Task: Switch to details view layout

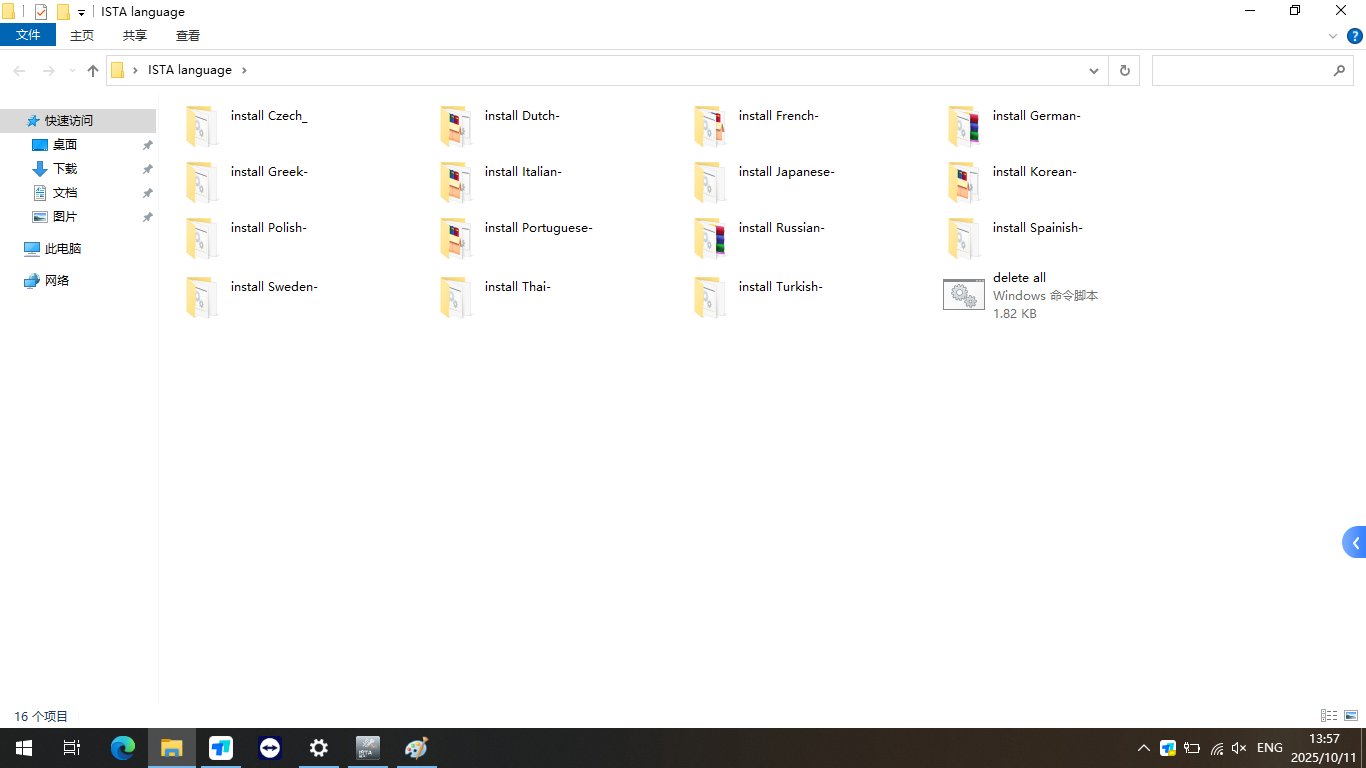Action: [1329, 715]
